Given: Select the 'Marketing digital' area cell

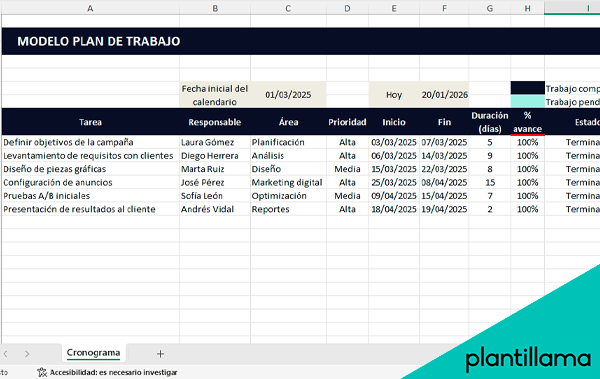Looking at the screenshot, I should pos(289,183).
